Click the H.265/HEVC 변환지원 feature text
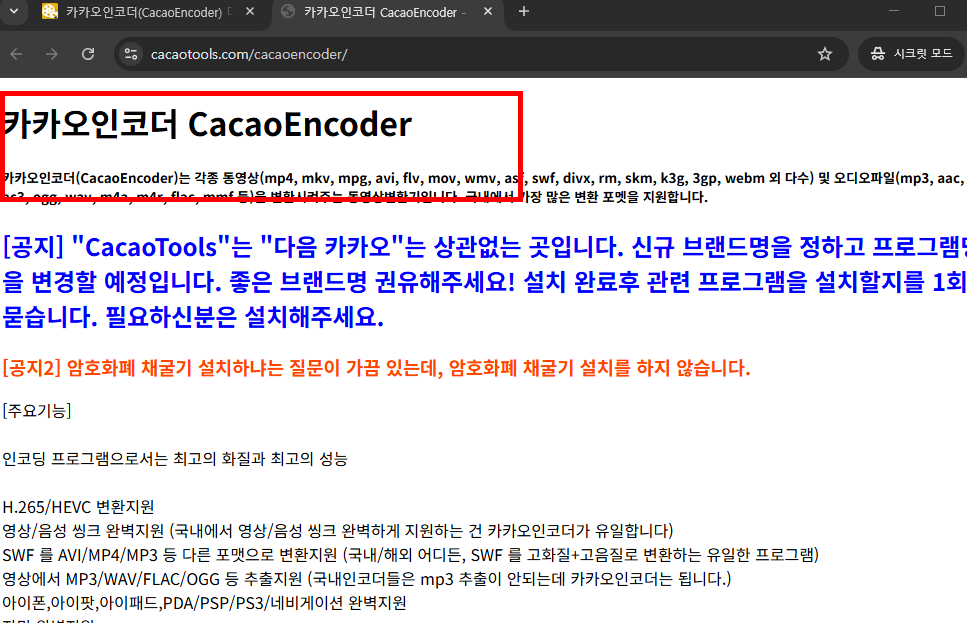Screen dimensions: 967x623 (x=78, y=507)
